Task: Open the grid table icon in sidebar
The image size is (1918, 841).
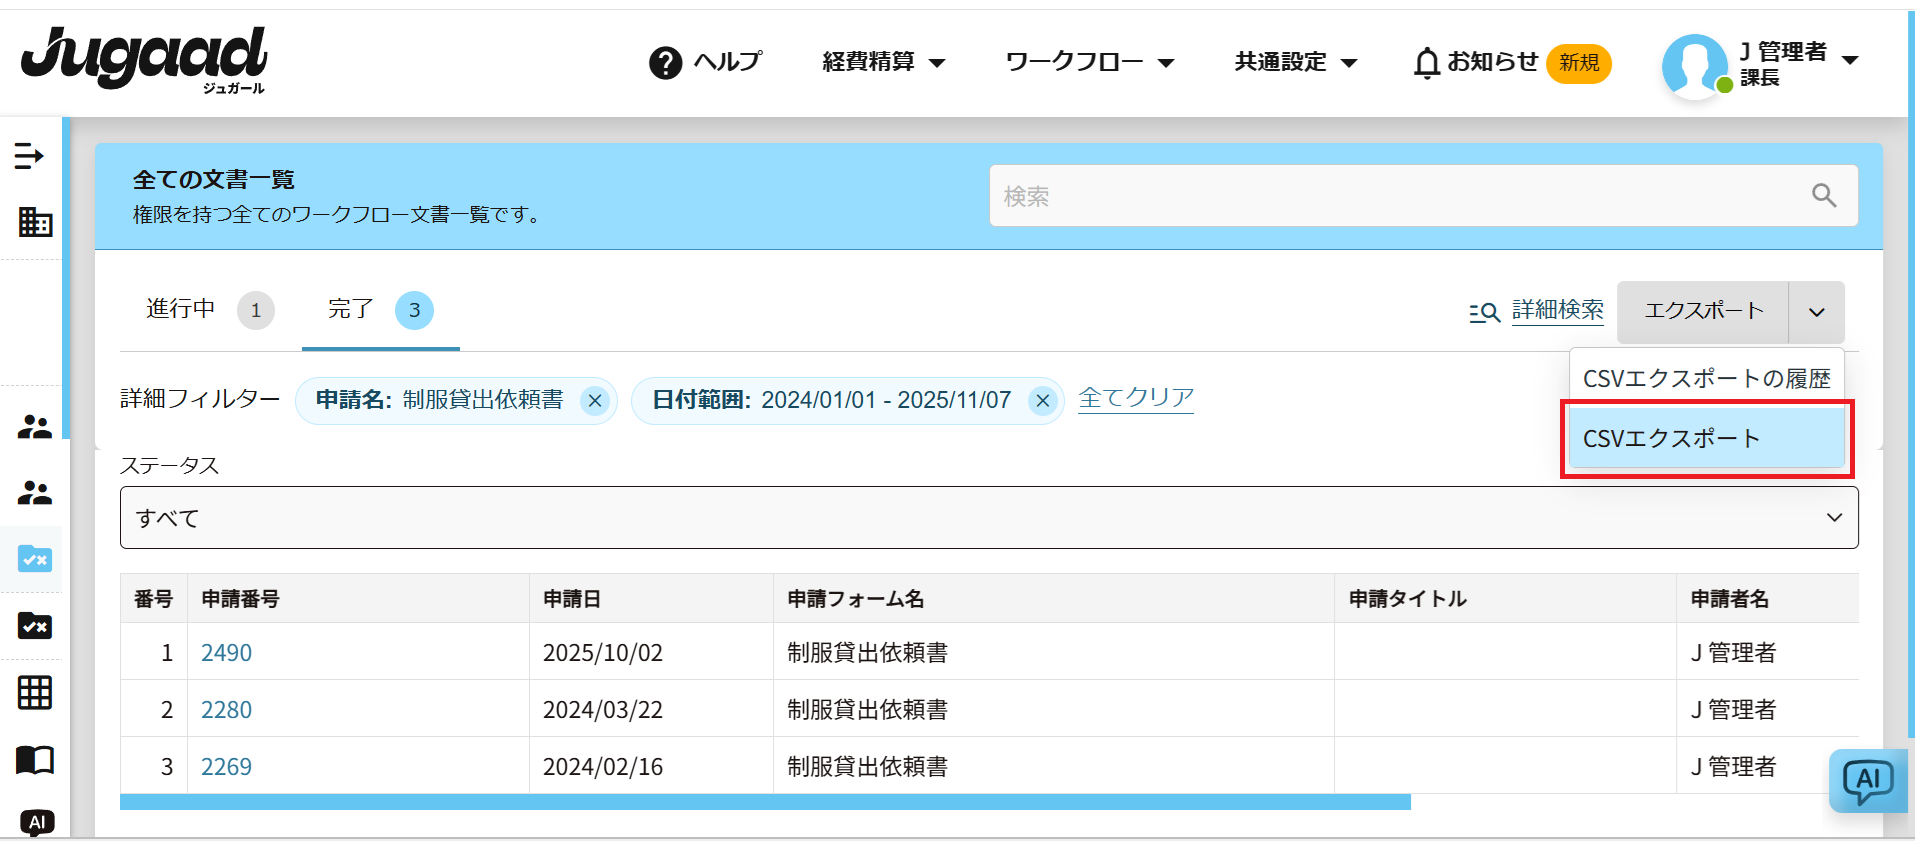Action: click(x=35, y=692)
